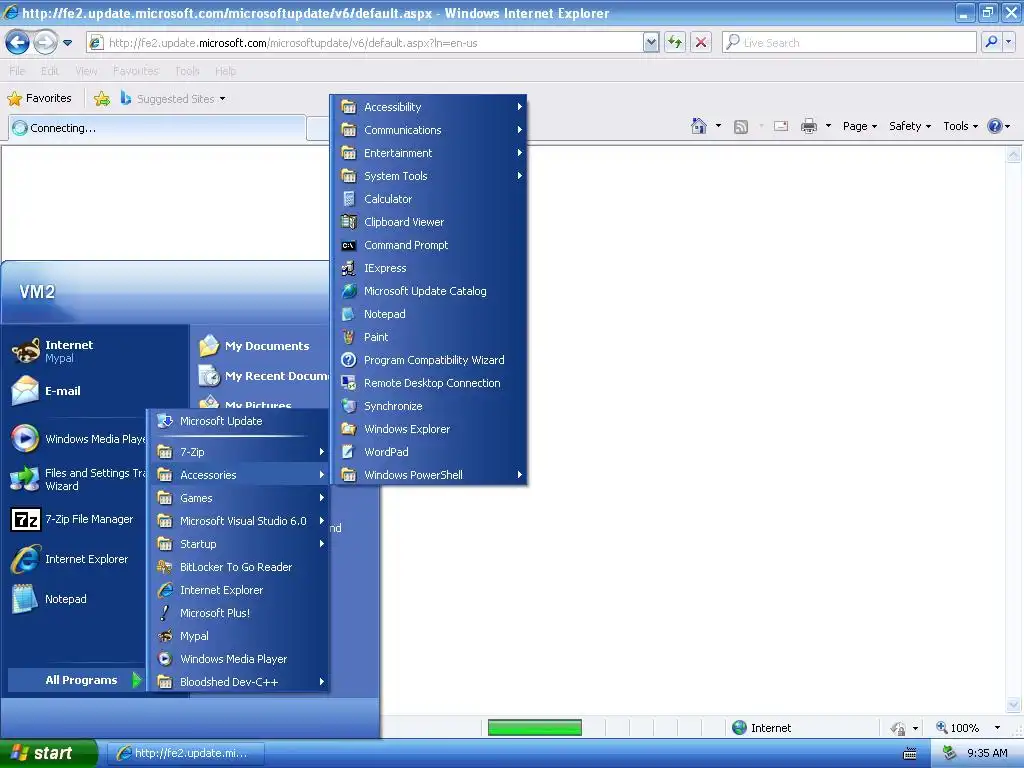
Task: Open Internet Explorer in All Programs list
Action: [238, 590]
